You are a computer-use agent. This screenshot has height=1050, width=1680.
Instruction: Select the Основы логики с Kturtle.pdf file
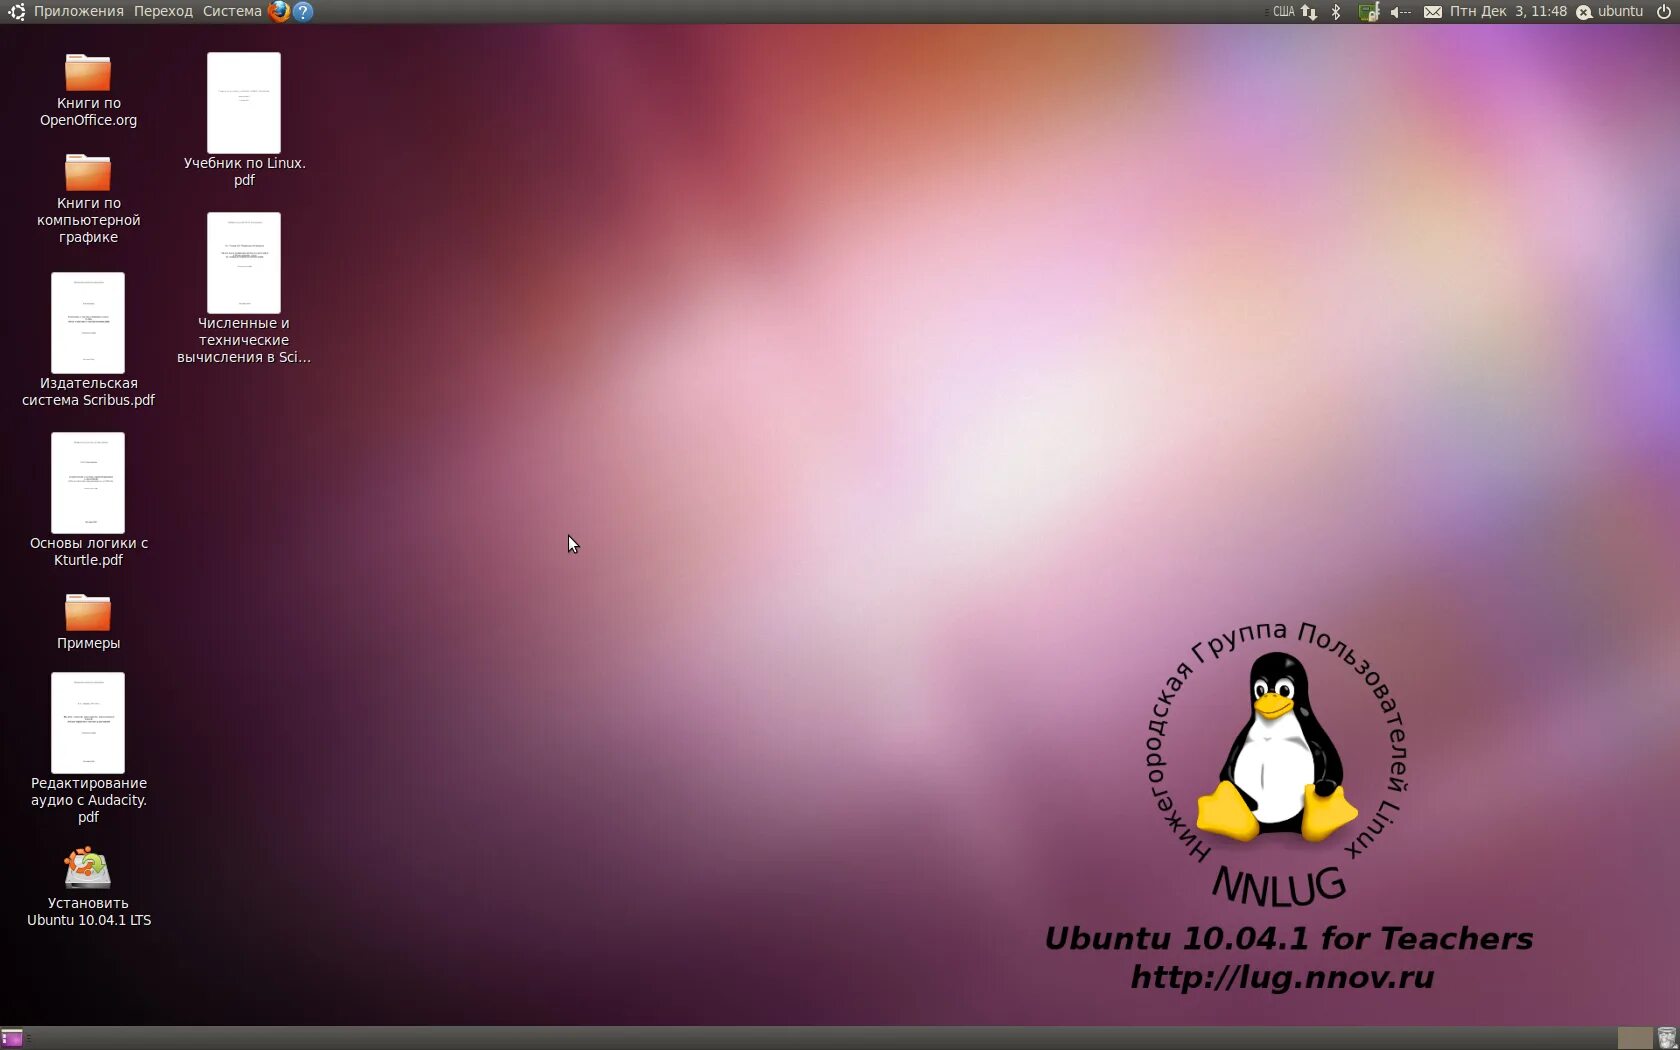[88, 500]
